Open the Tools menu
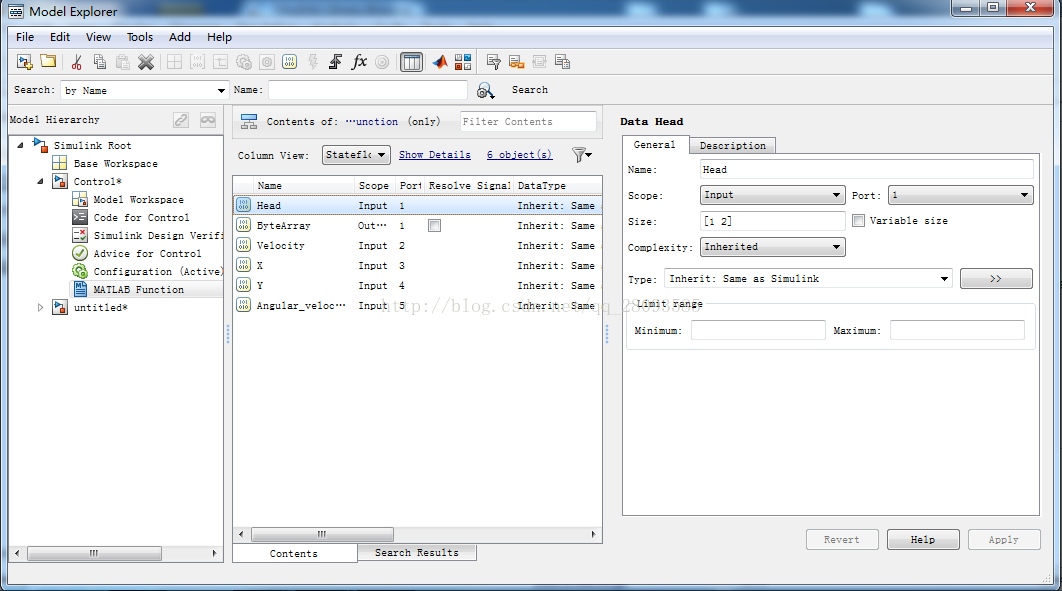Viewport: 1062px width, 591px height. coord(140,37)
